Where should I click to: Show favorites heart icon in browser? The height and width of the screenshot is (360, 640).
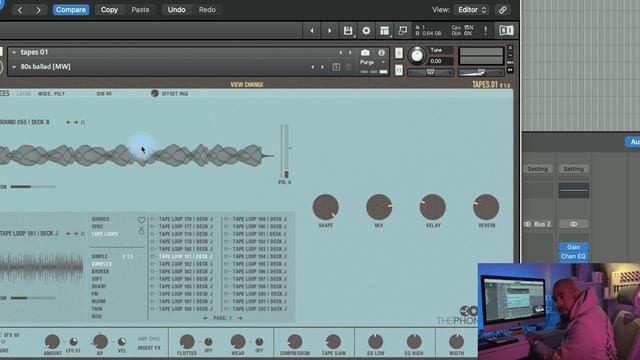click(141, 220)
